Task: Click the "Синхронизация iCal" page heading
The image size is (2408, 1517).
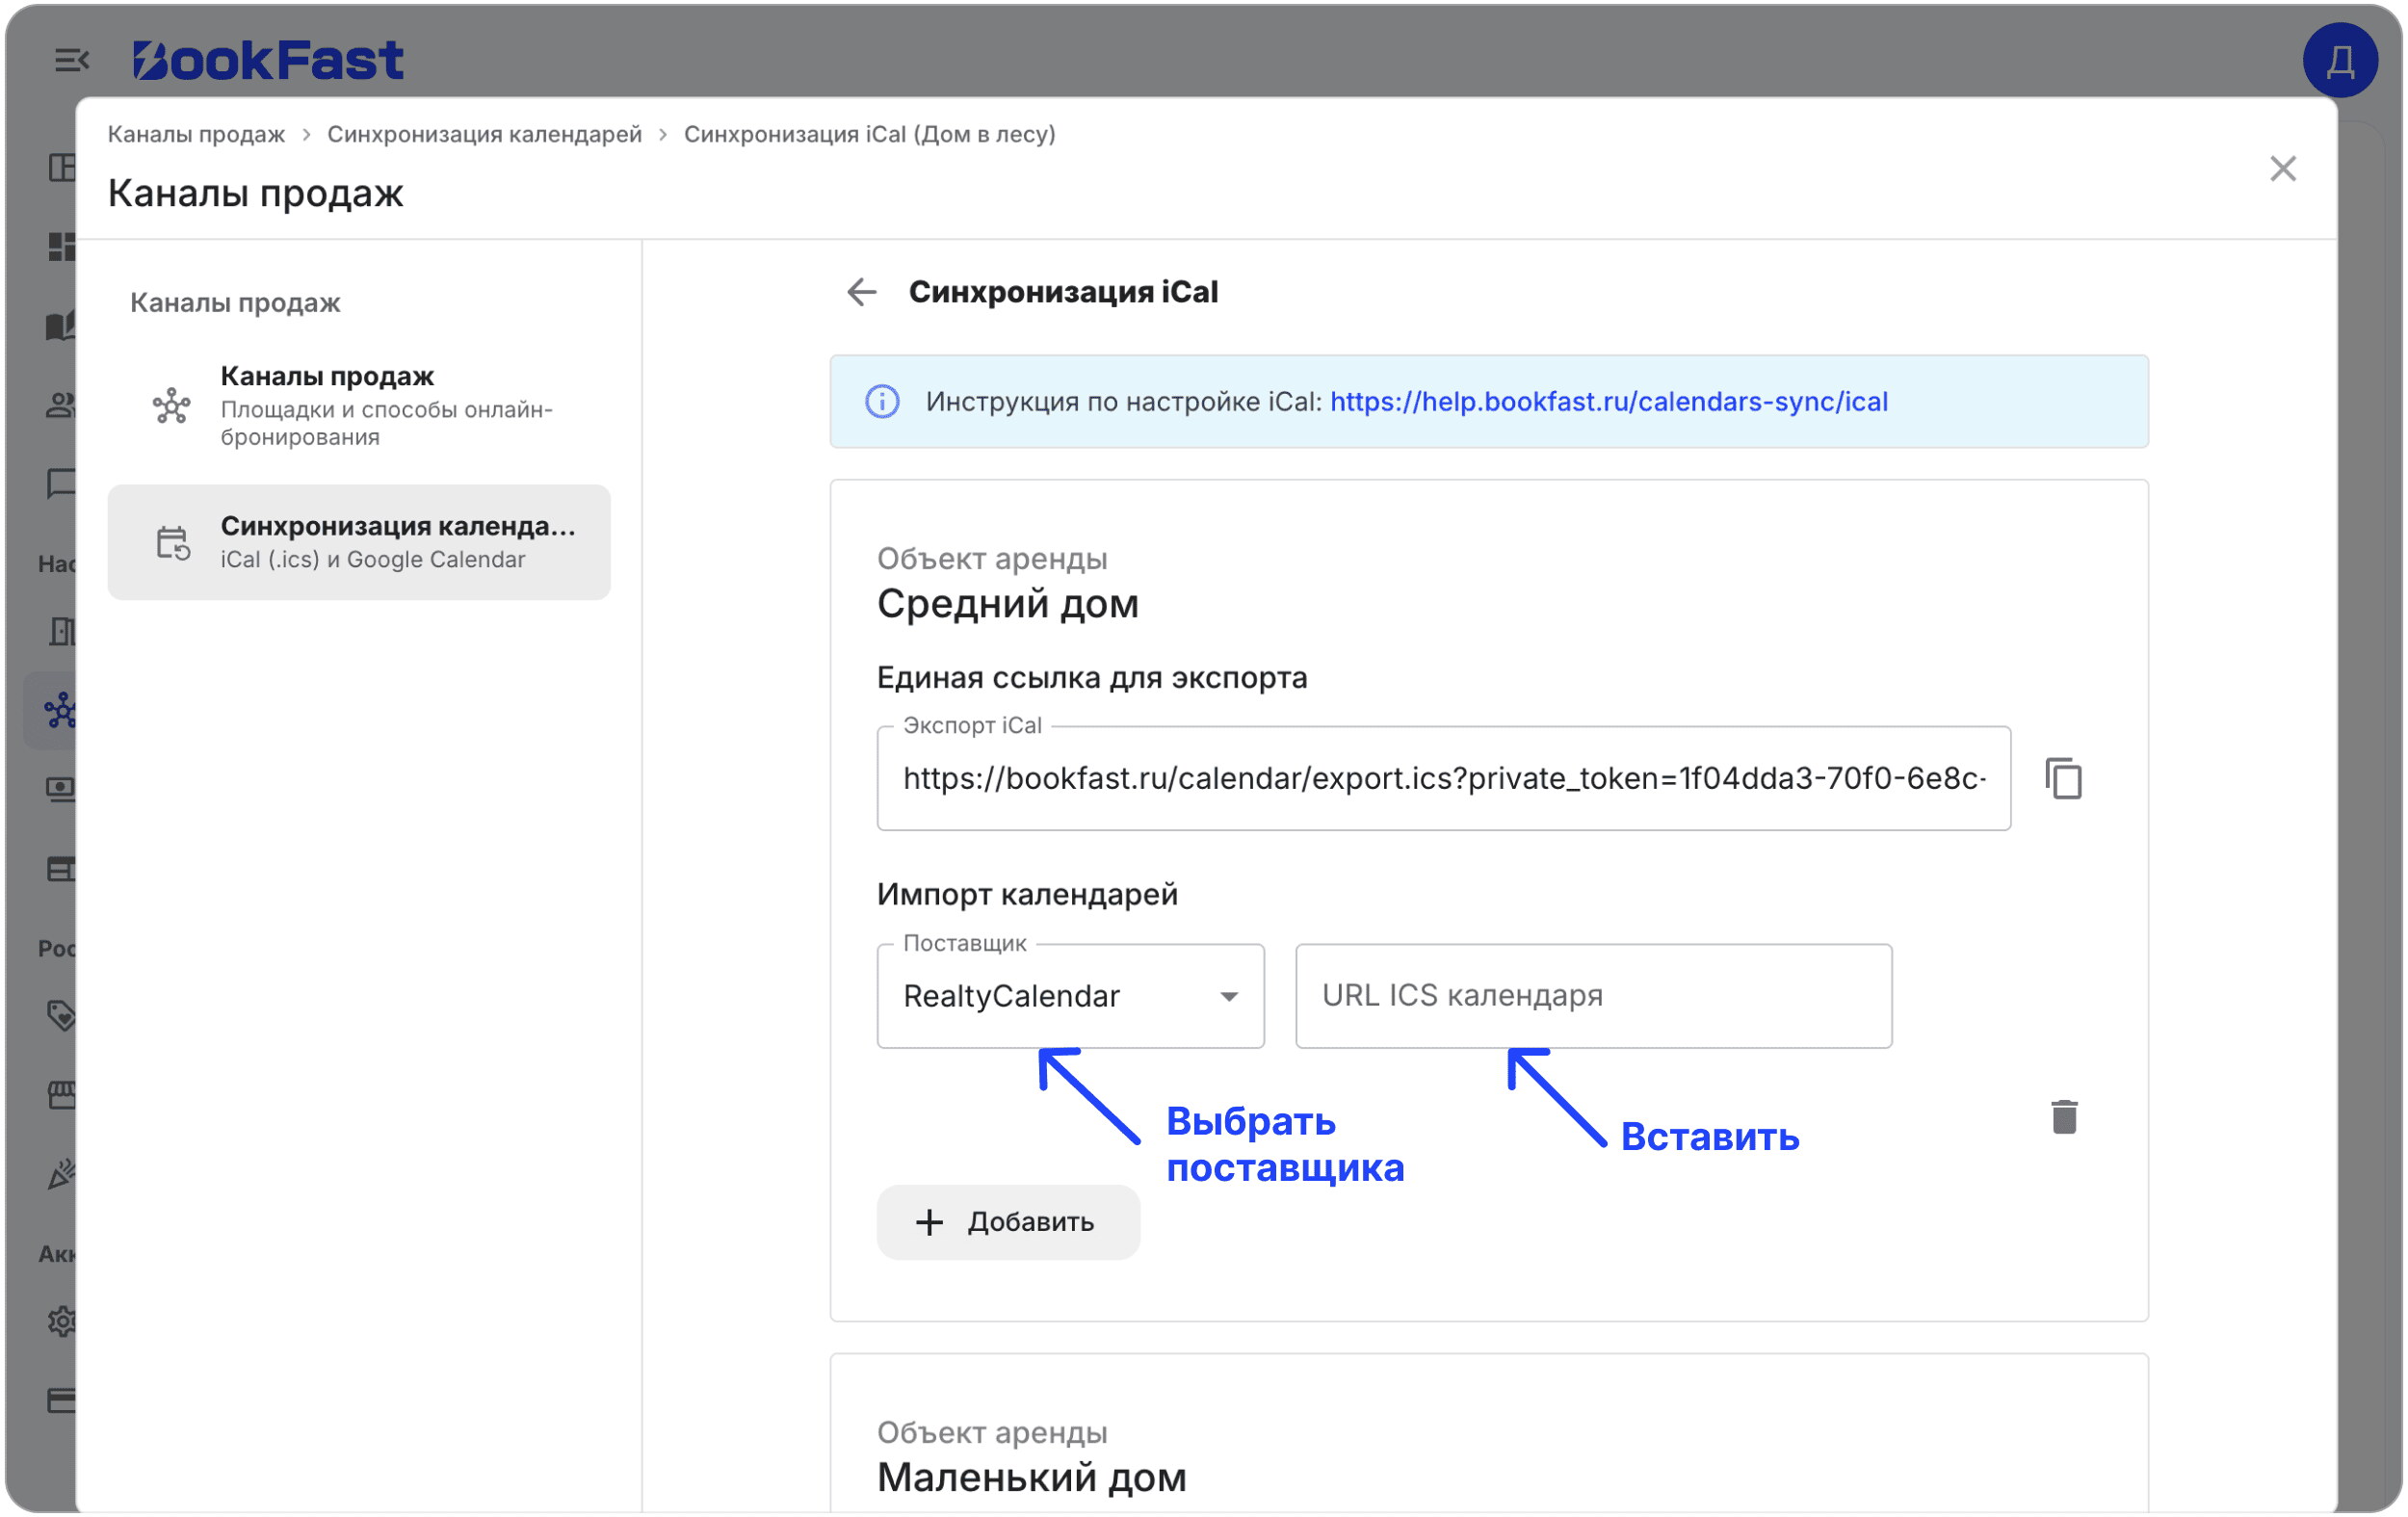Action: [1063, 292]
